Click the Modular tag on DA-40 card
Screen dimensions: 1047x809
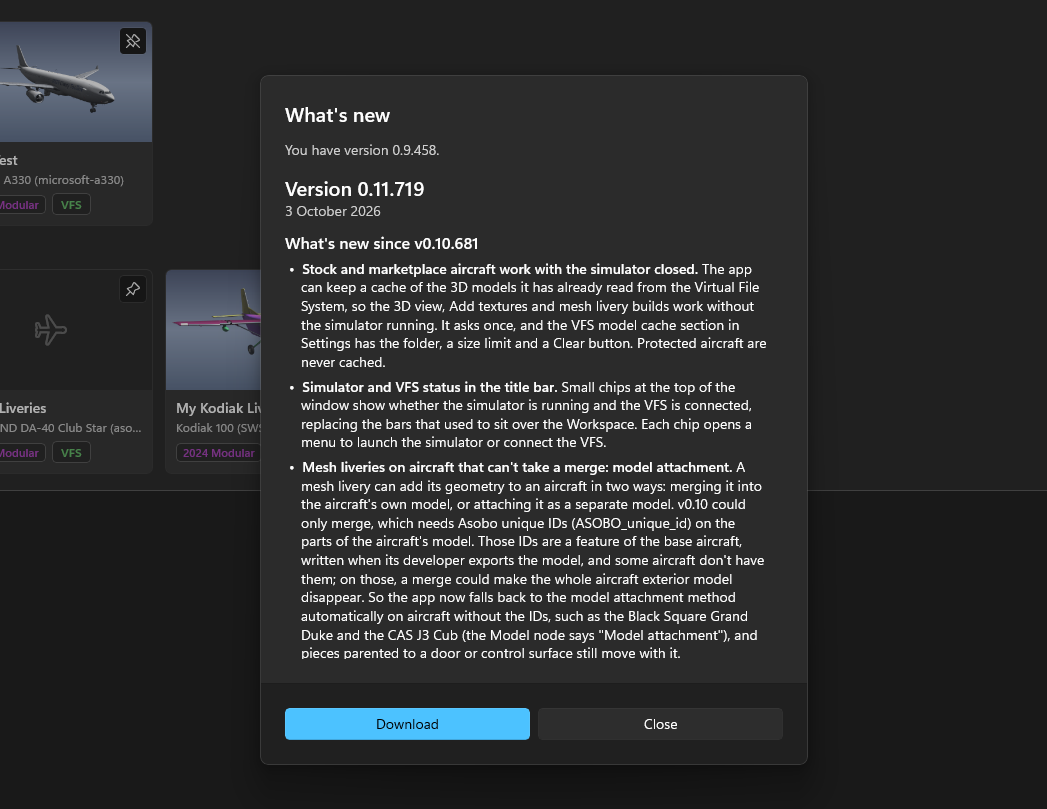tap(22, 453)
